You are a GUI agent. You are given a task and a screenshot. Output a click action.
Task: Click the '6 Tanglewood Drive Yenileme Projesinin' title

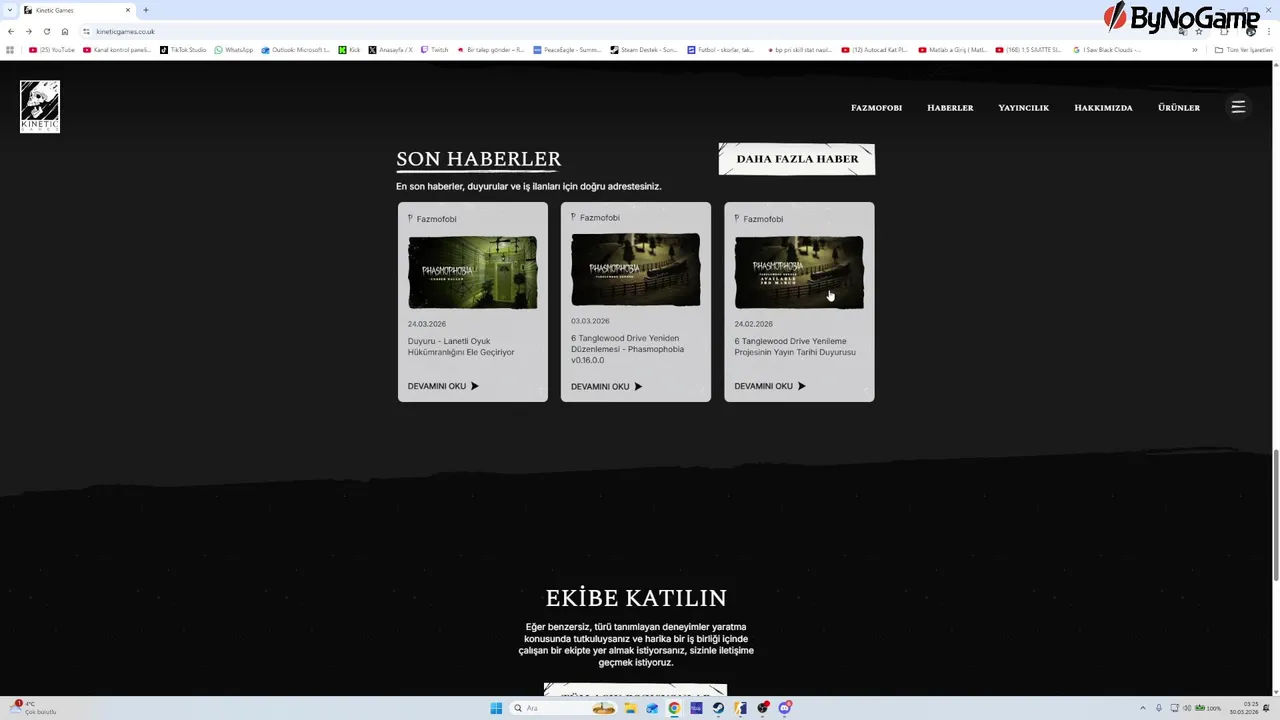[795, 347]
